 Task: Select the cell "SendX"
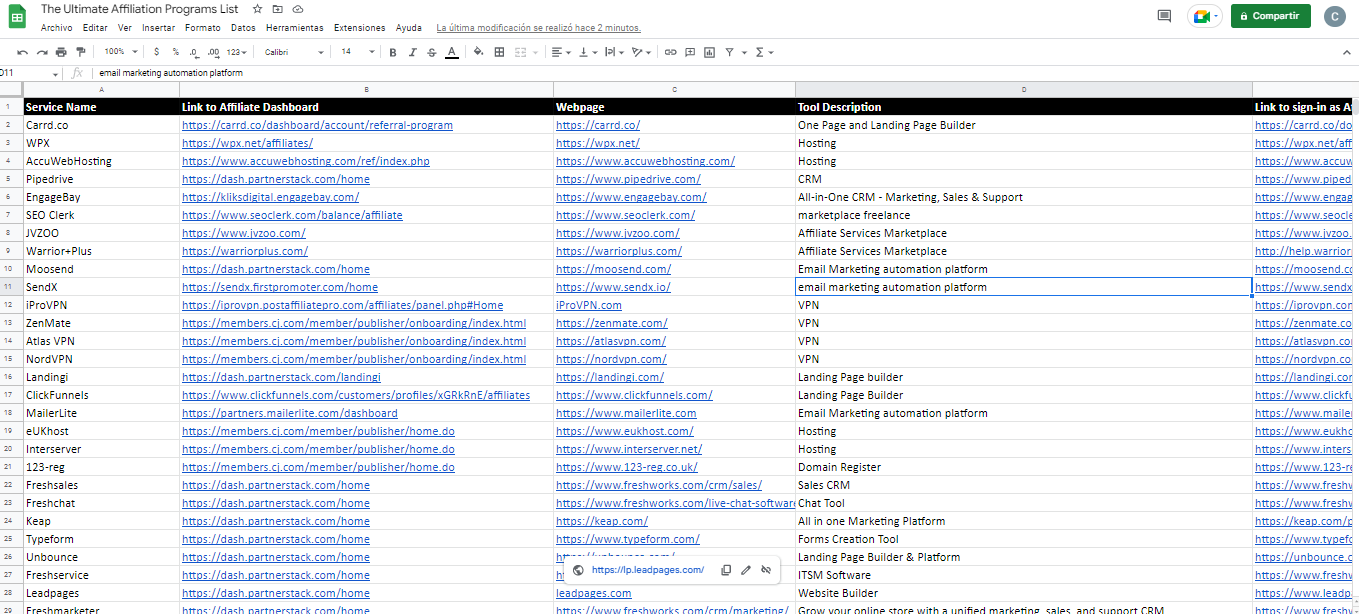(100, 287)
